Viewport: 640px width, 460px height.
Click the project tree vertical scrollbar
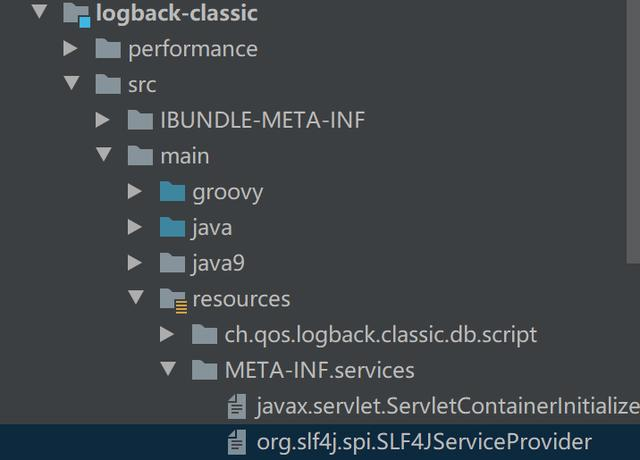[633, 131]
